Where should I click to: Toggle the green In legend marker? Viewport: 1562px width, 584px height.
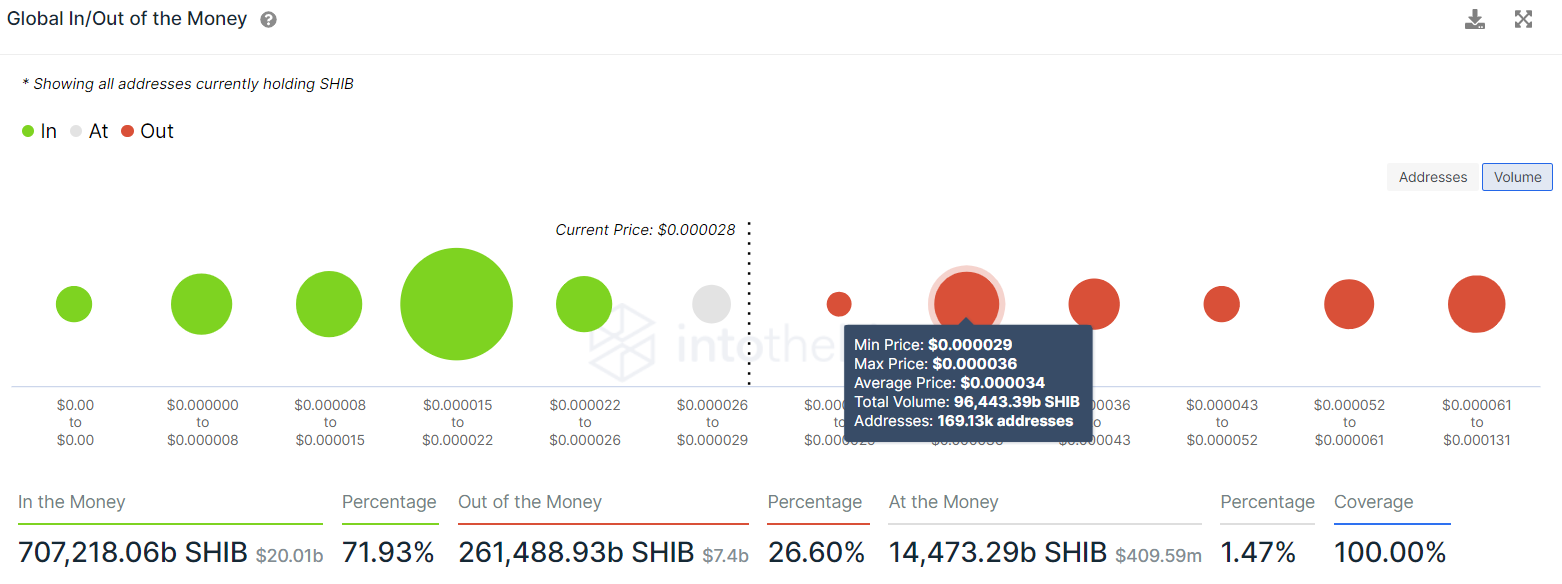coord(28,131)
